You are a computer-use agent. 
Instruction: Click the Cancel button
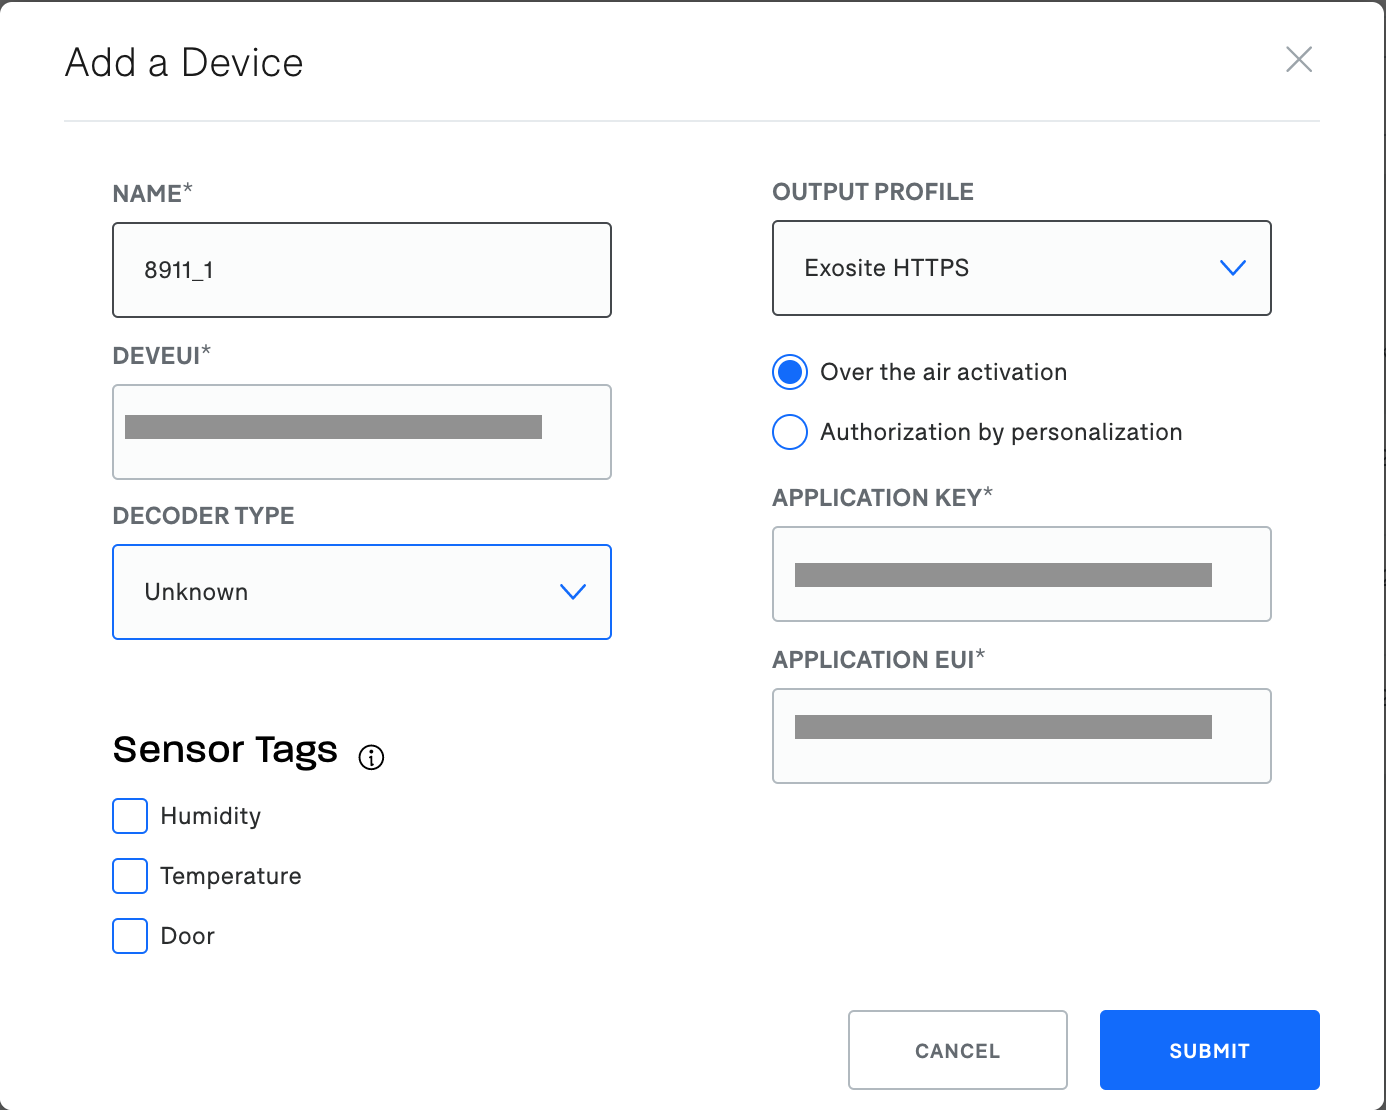(x=957, y=1050)
